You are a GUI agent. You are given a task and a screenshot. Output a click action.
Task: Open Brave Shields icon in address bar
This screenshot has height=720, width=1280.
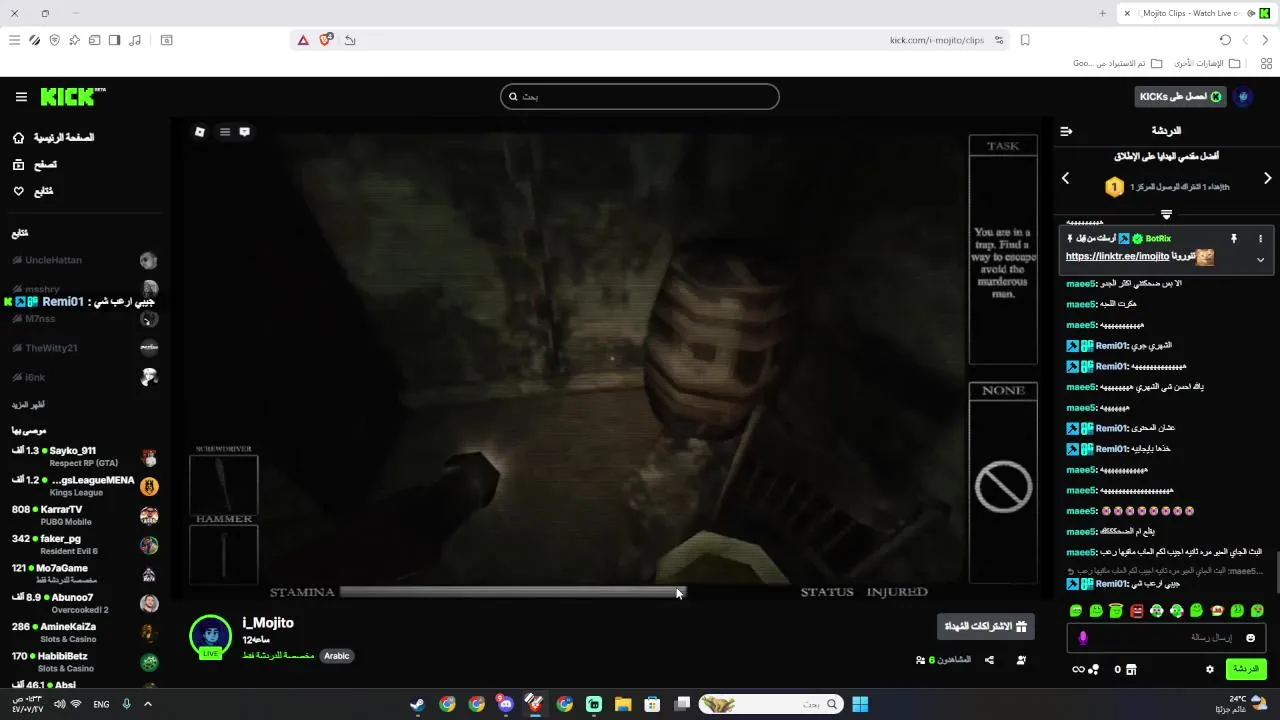[x=325, y=40]
